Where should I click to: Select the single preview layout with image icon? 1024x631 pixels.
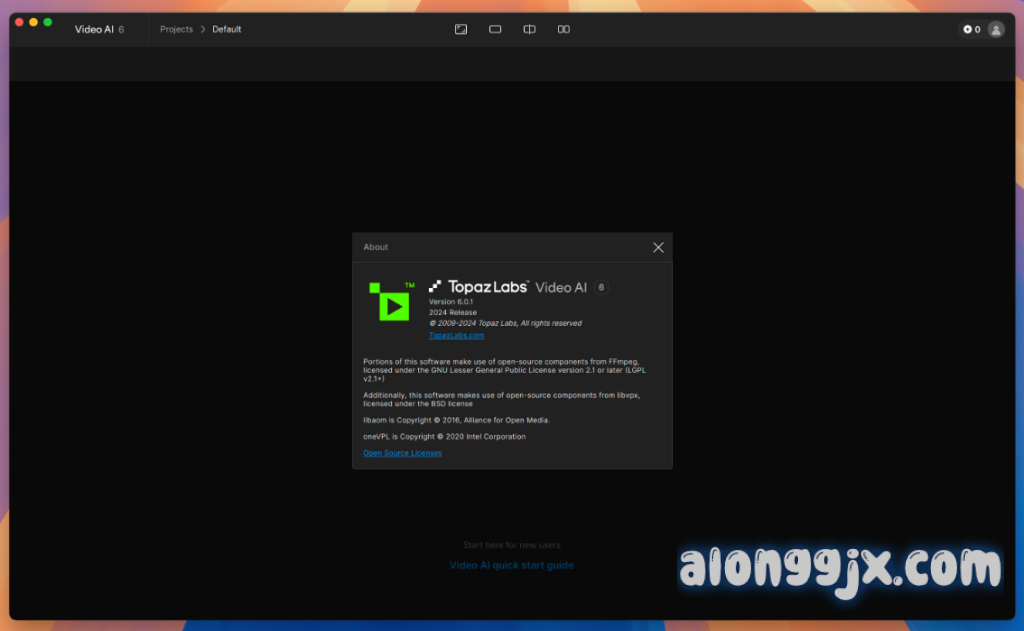coord(461,29)
